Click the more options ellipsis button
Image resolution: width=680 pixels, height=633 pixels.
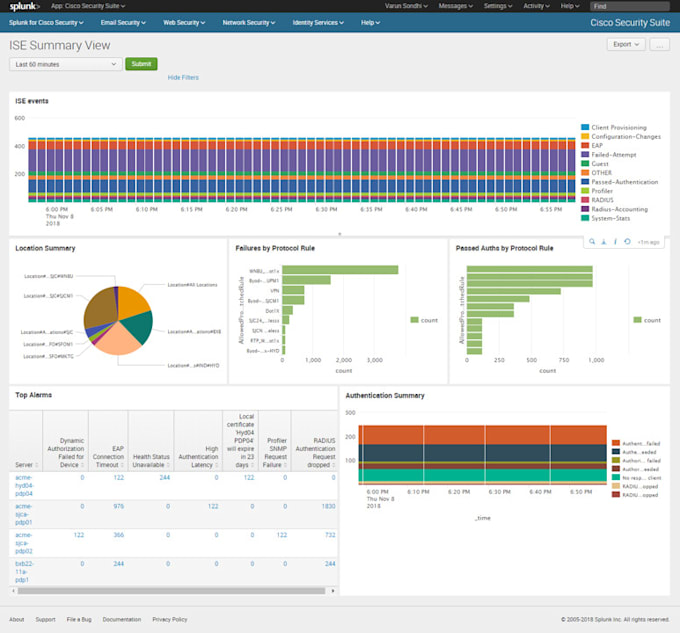tap(659, 44)
